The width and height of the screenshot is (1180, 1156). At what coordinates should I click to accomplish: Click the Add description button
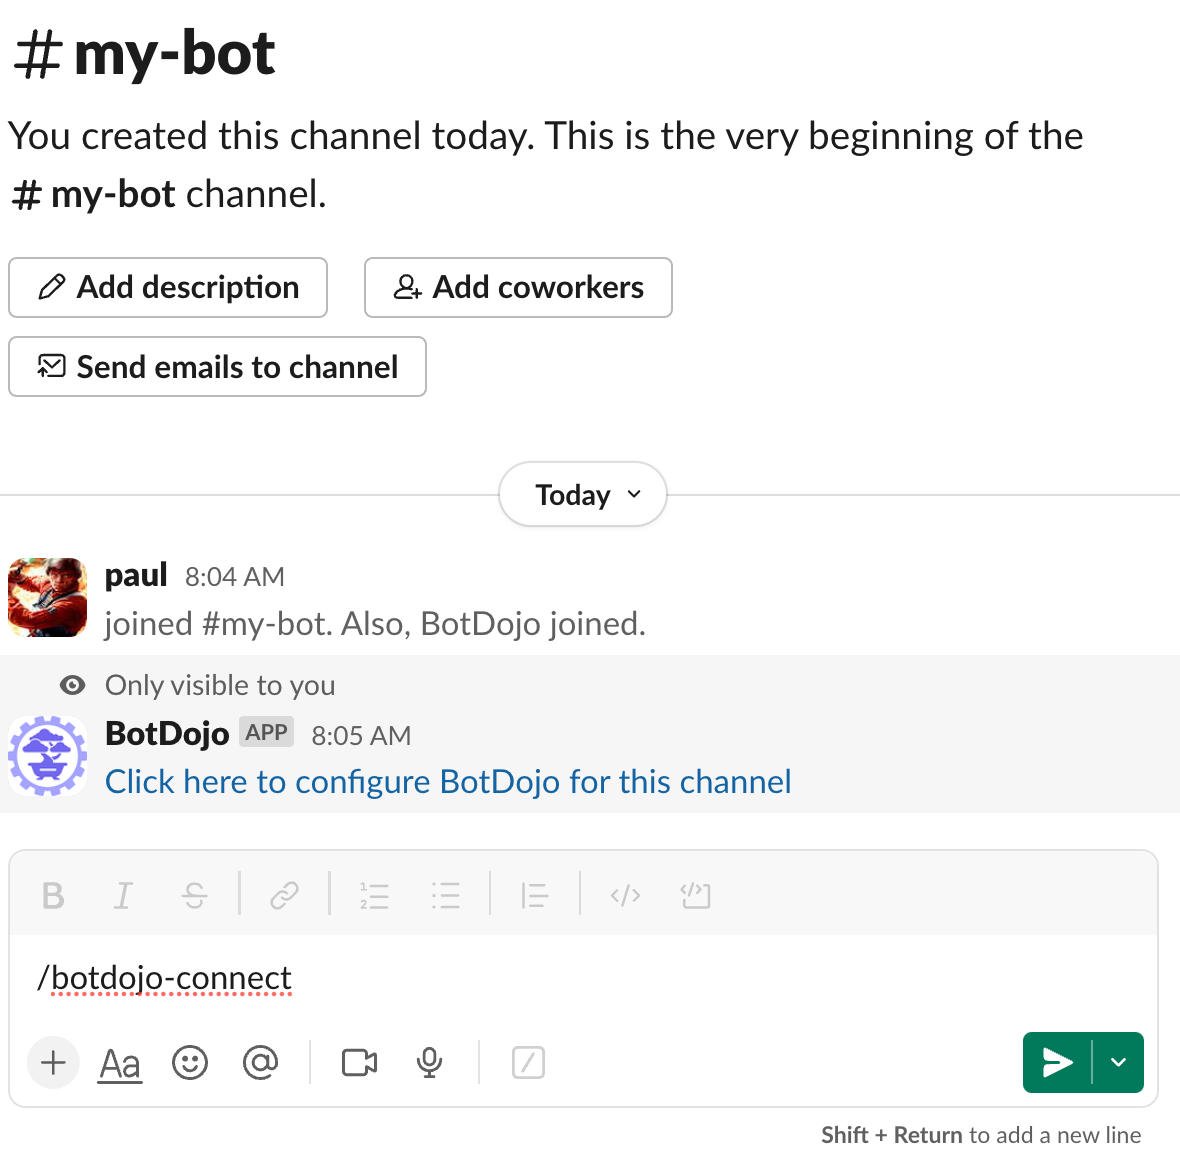coord(168,287)
